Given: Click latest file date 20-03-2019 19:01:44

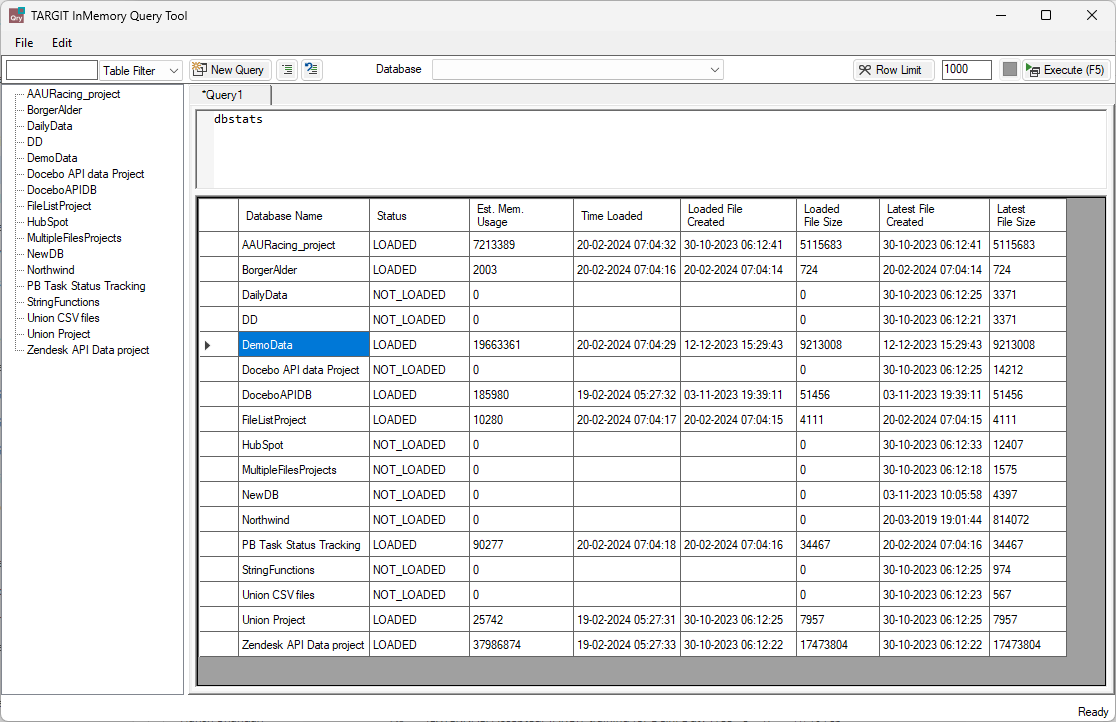Looking at the screenshot, I should pos(935,520).
